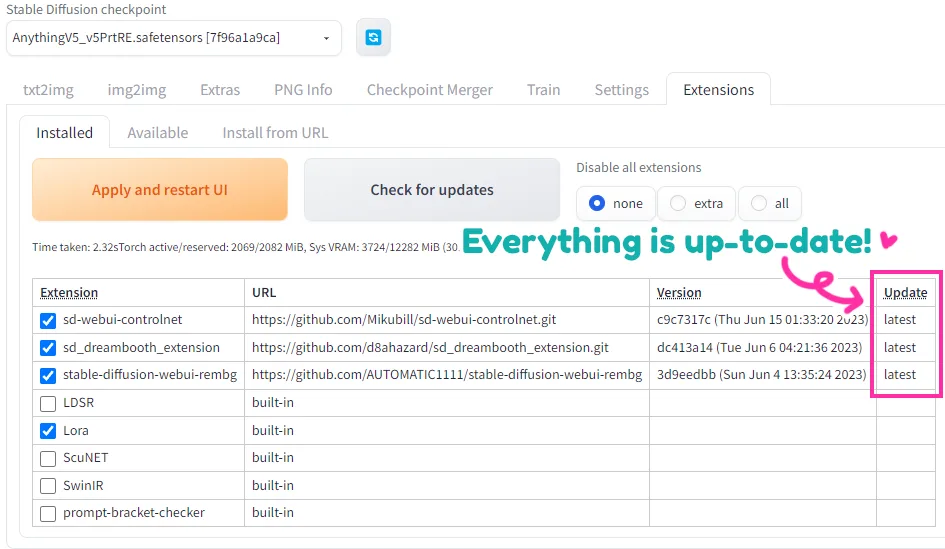The height and width of the screenshot is (549, 945).
Task: Uncheck the sd_dreambooth_extension checkbox
Action: 48,348
